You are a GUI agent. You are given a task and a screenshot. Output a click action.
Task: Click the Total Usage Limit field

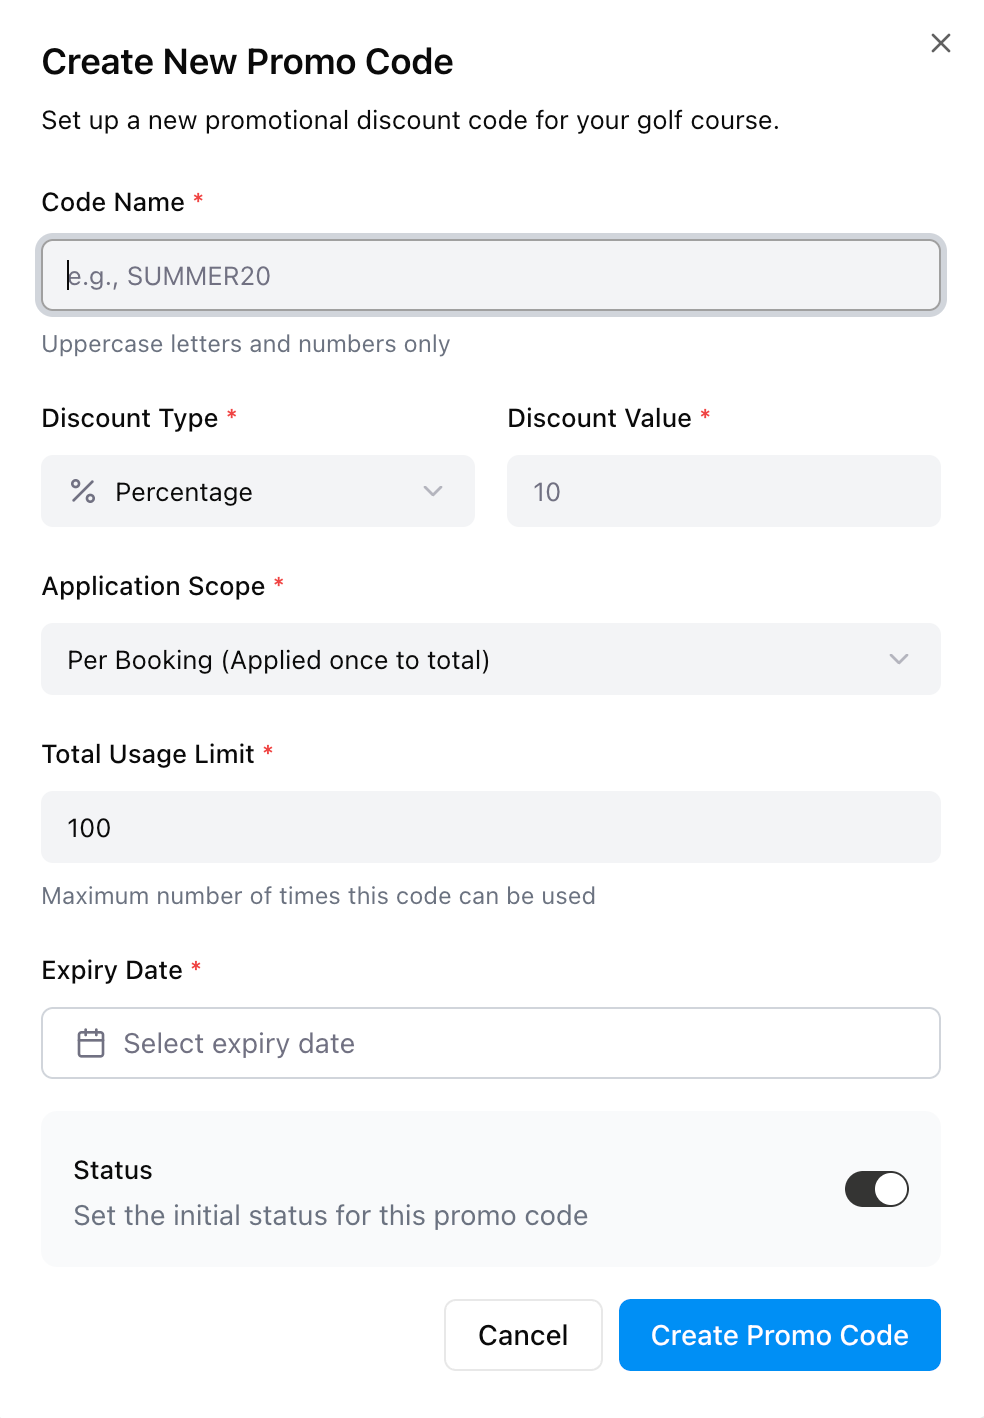coord(491,827)
